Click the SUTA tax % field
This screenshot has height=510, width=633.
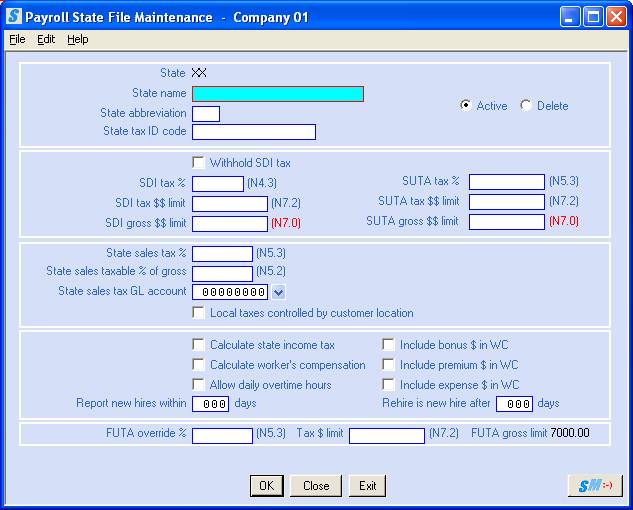click(507, 182)
